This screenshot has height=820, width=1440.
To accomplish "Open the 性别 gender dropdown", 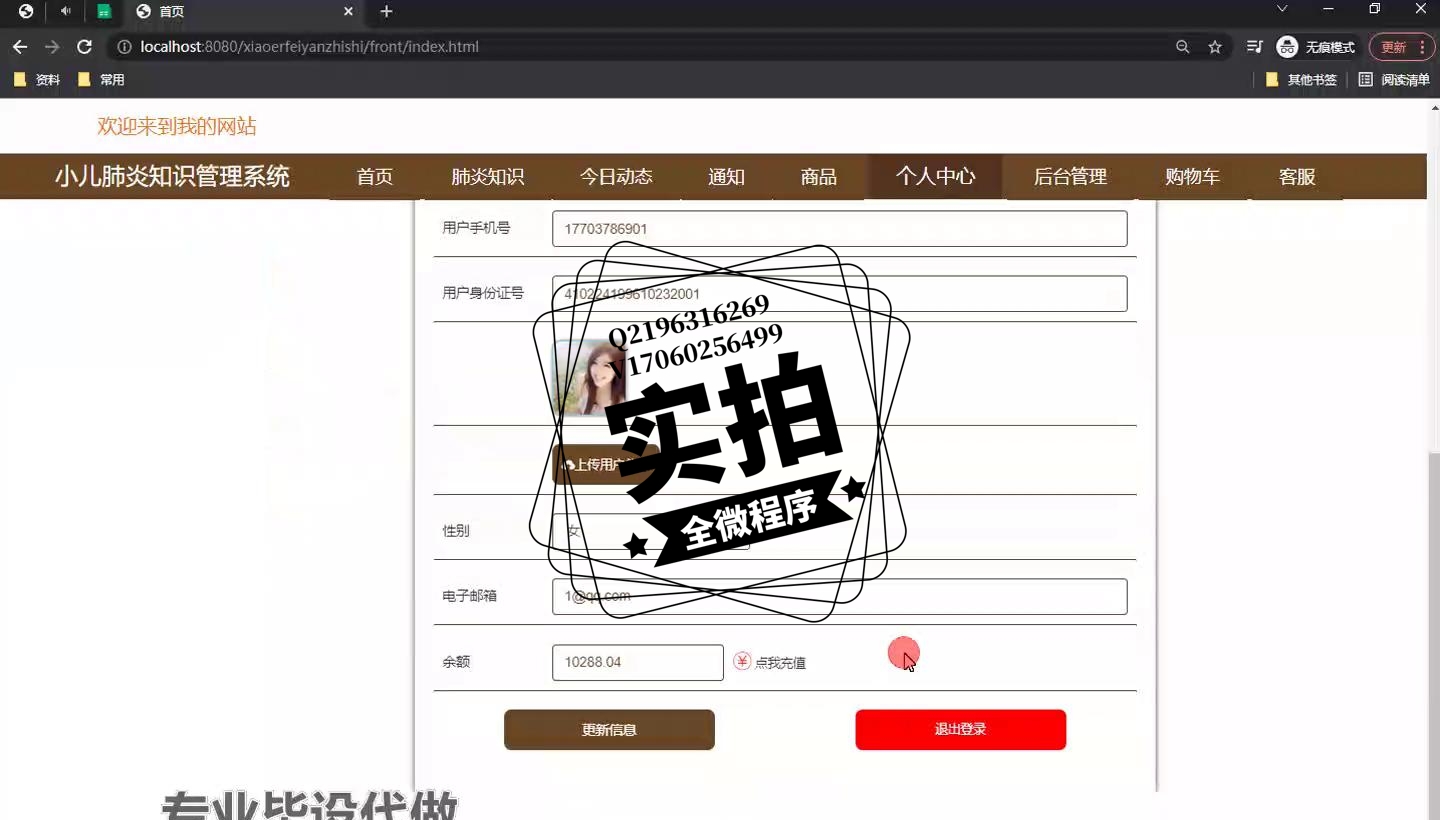I will pos(650,531).
